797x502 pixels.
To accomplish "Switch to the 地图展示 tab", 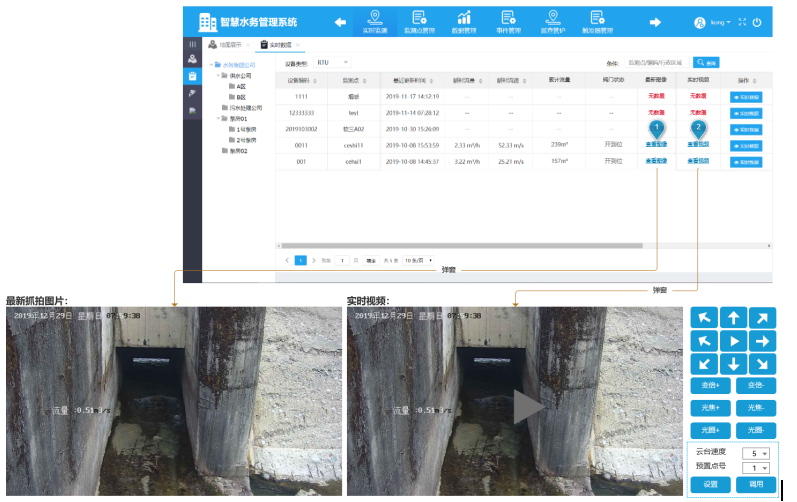I will coord(231,45).
